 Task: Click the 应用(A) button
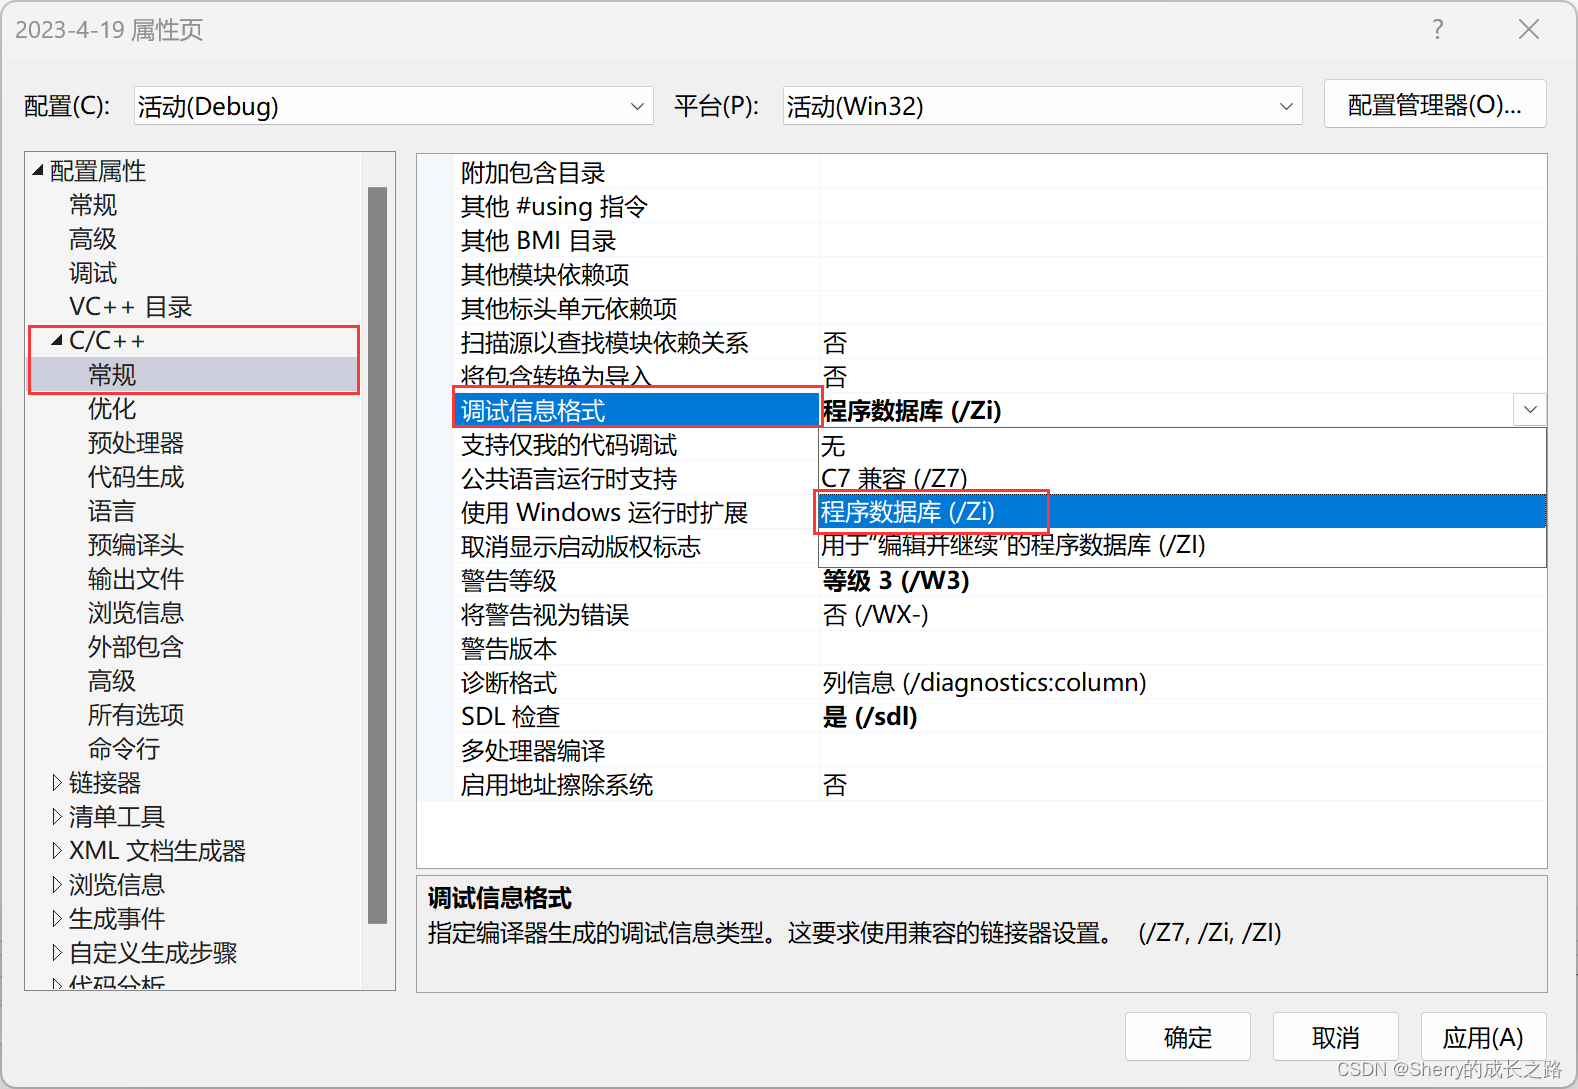(1483, 1037)
